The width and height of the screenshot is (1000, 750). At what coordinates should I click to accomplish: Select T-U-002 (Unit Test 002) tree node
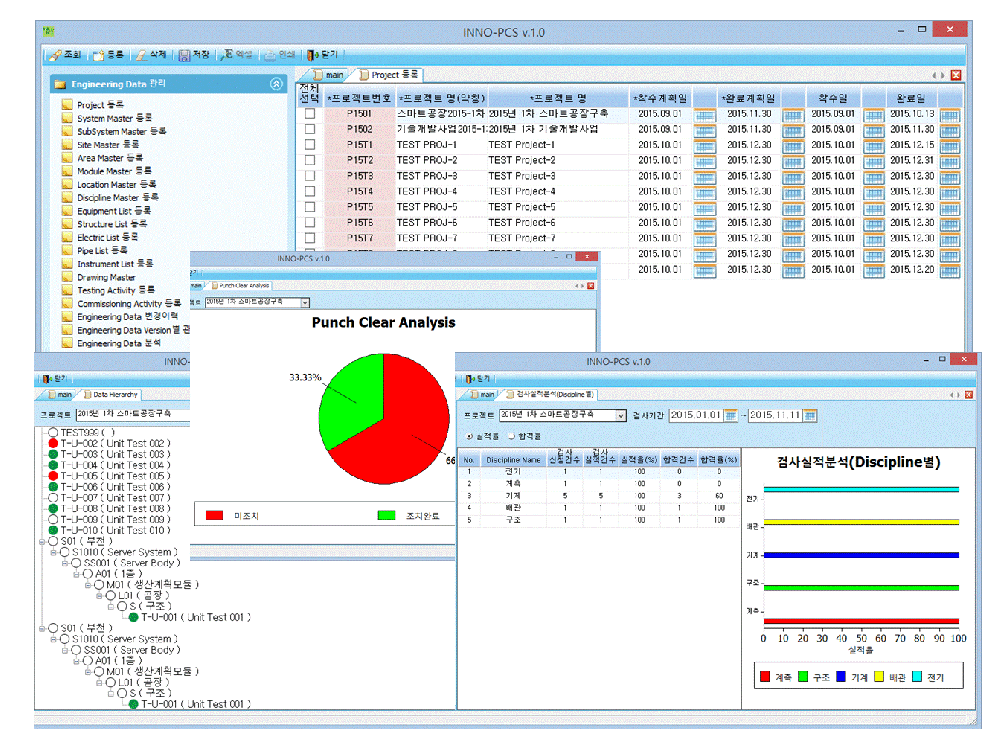[113, 442]
